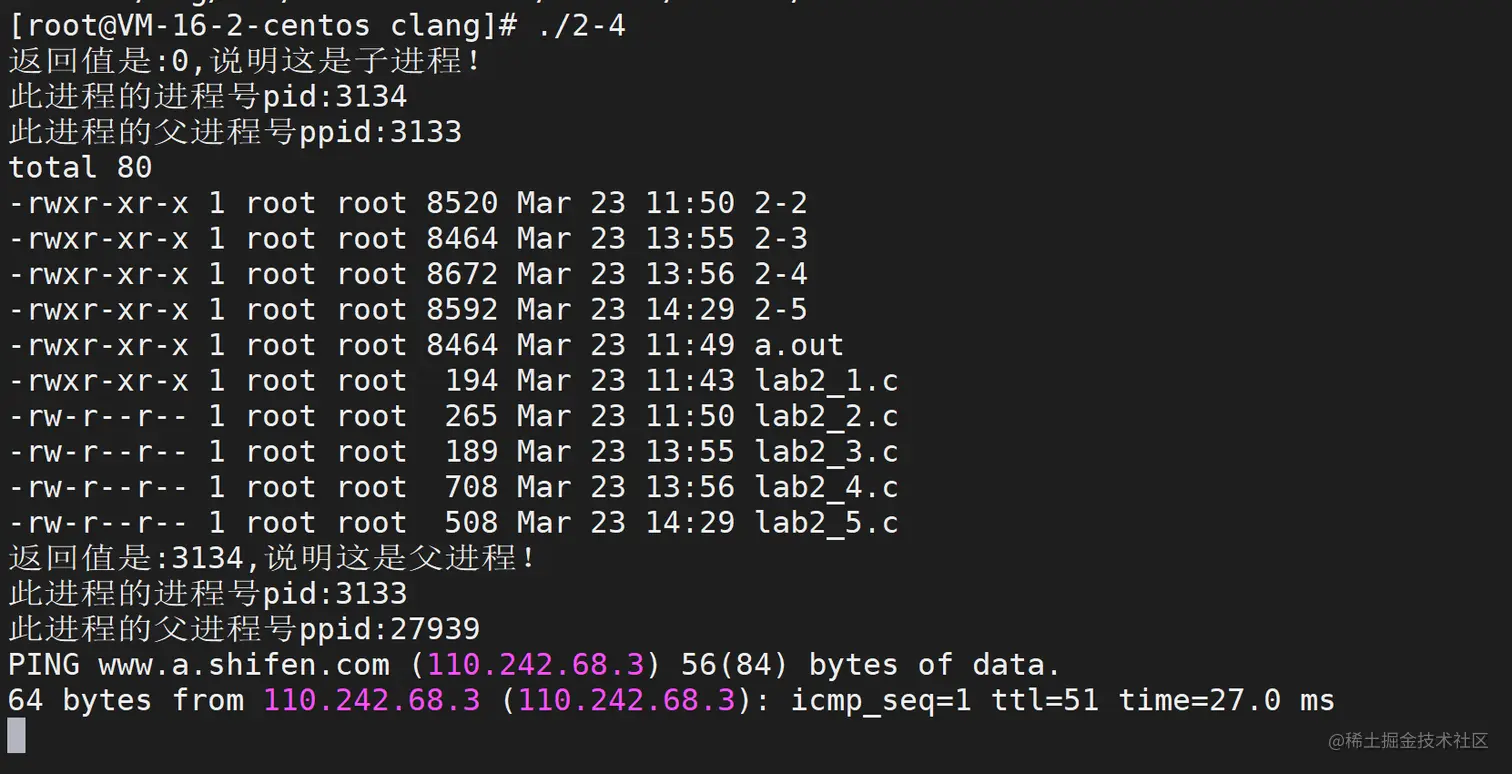Click www.a.shifen.com hostname
The height and width of the screenshot is (774, 1512).
244,665
